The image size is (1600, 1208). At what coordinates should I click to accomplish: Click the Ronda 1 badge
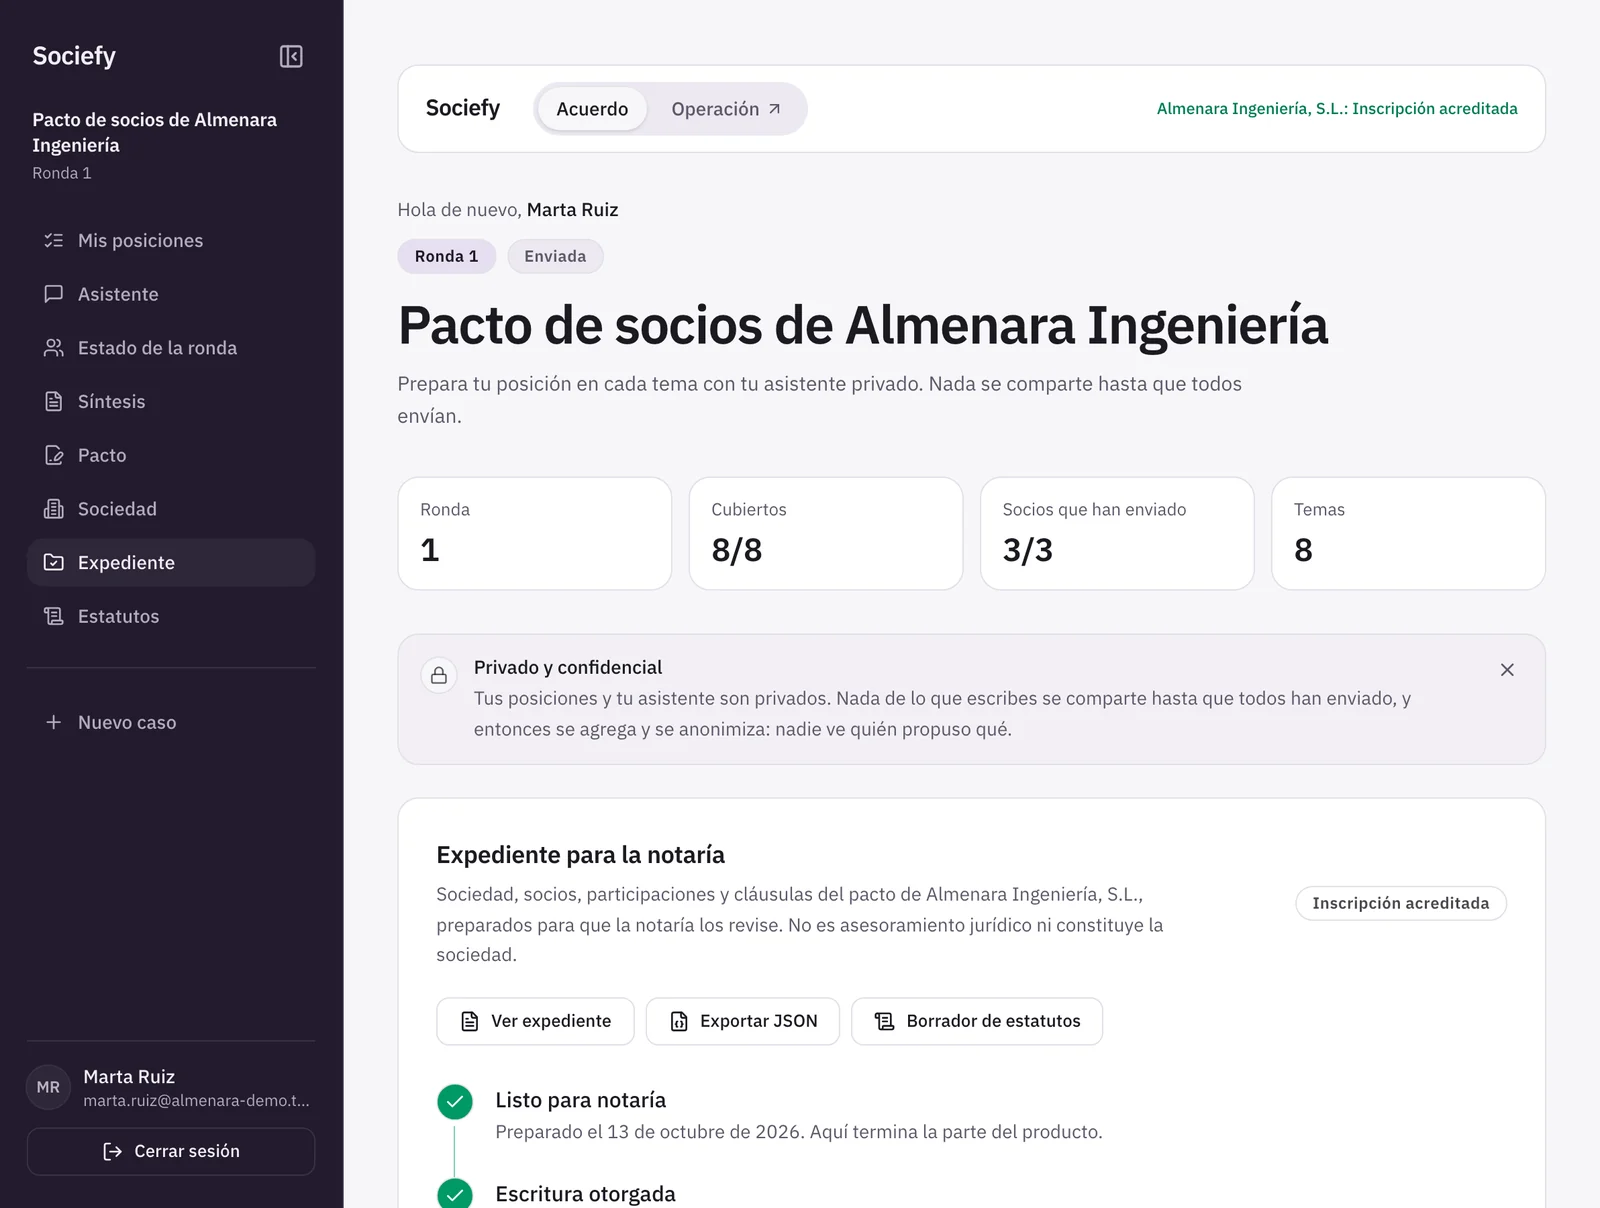coord(446,256)
